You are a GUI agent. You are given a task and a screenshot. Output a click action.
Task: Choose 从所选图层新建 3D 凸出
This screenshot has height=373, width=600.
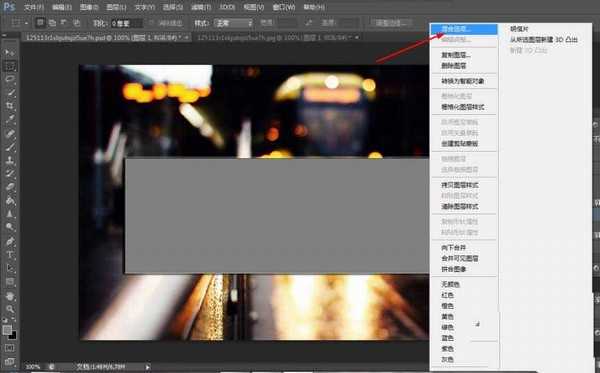pyautogui.click(x=544, y=40)
